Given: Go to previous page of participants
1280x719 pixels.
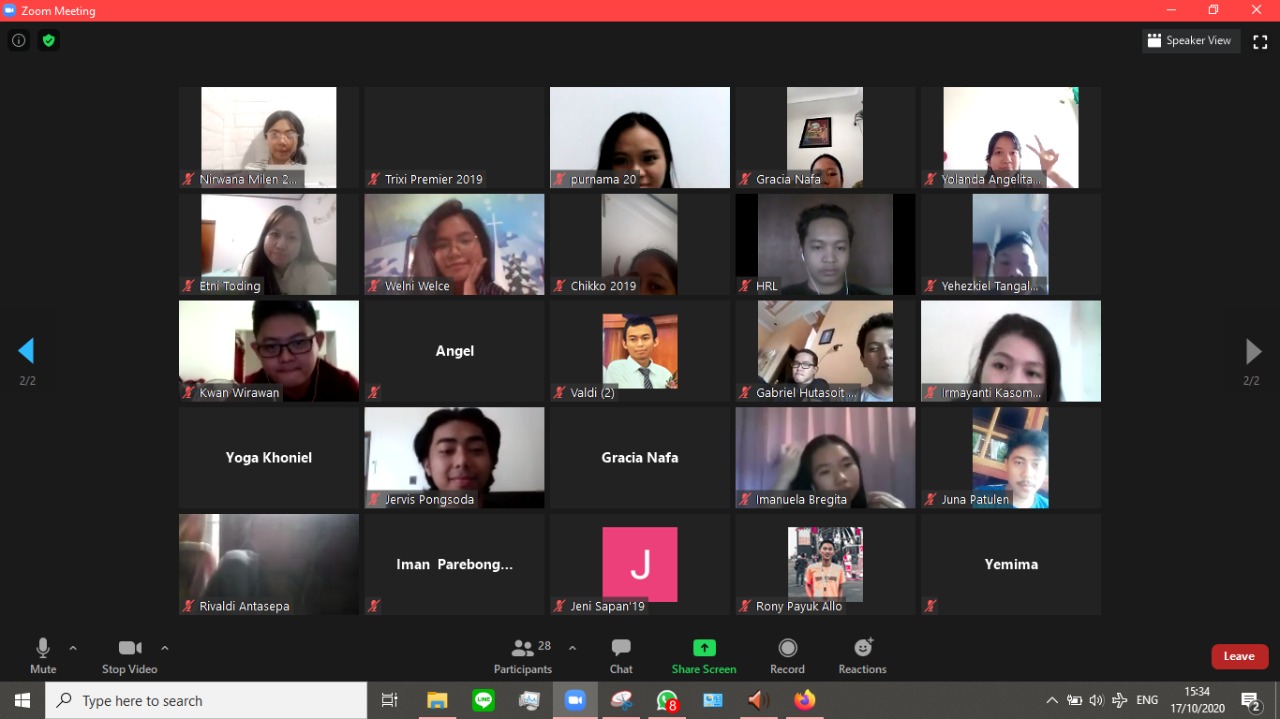Looking at the screenshot, I should point(26,351).
